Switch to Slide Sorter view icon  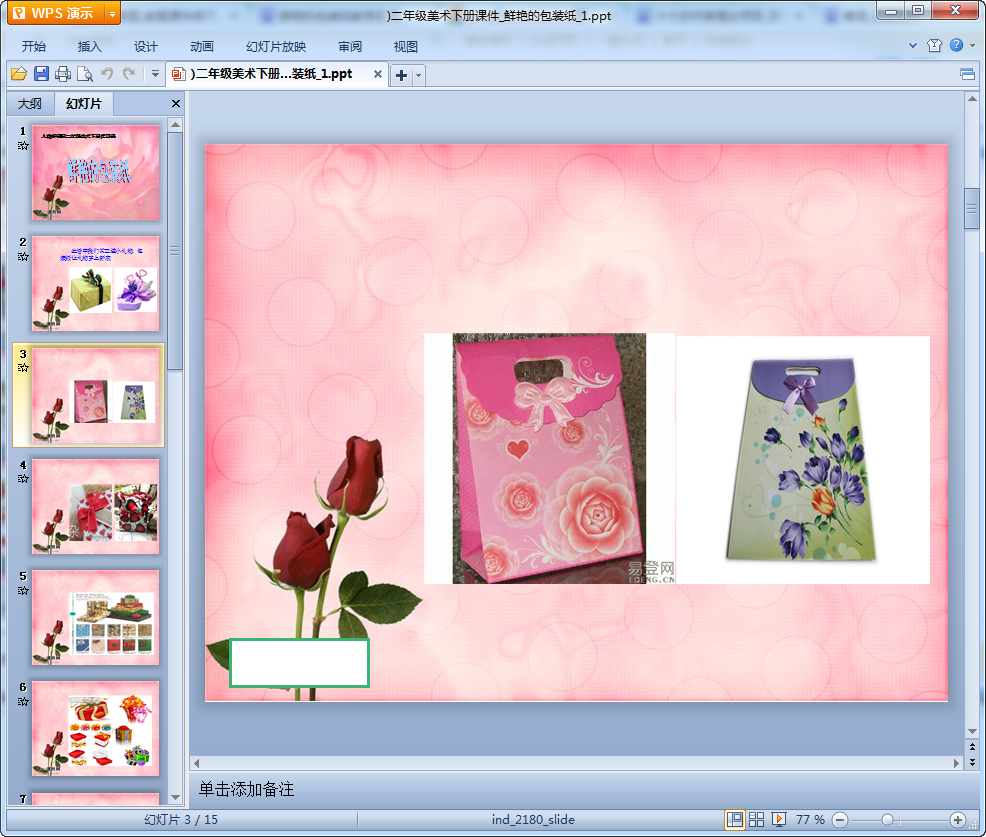click(x=756, y=819)
